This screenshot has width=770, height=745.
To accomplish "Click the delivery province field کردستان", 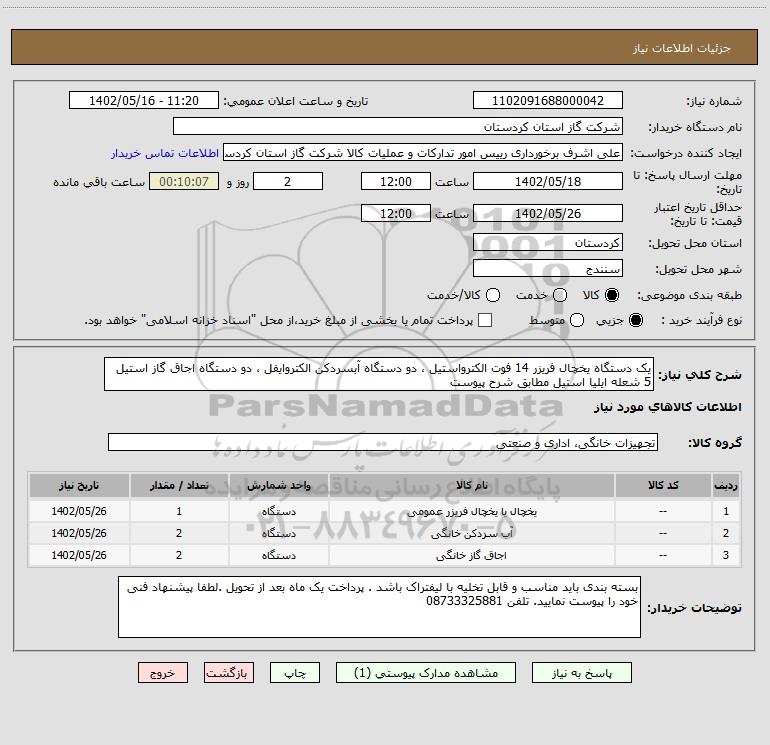I will pyautogui.click(x=548, y=242).
